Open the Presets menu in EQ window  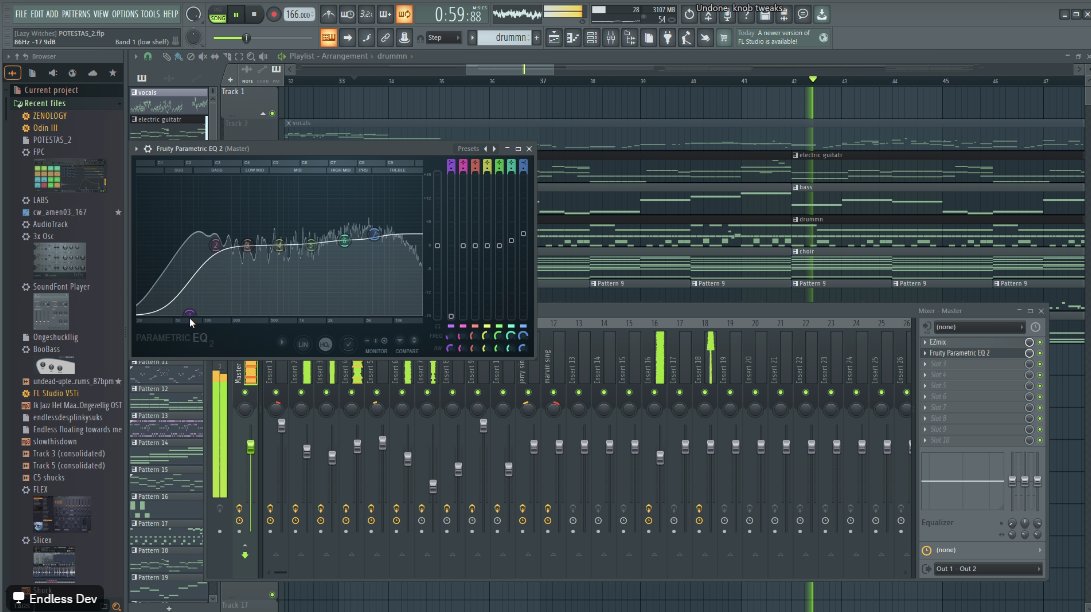coord(468,149)
